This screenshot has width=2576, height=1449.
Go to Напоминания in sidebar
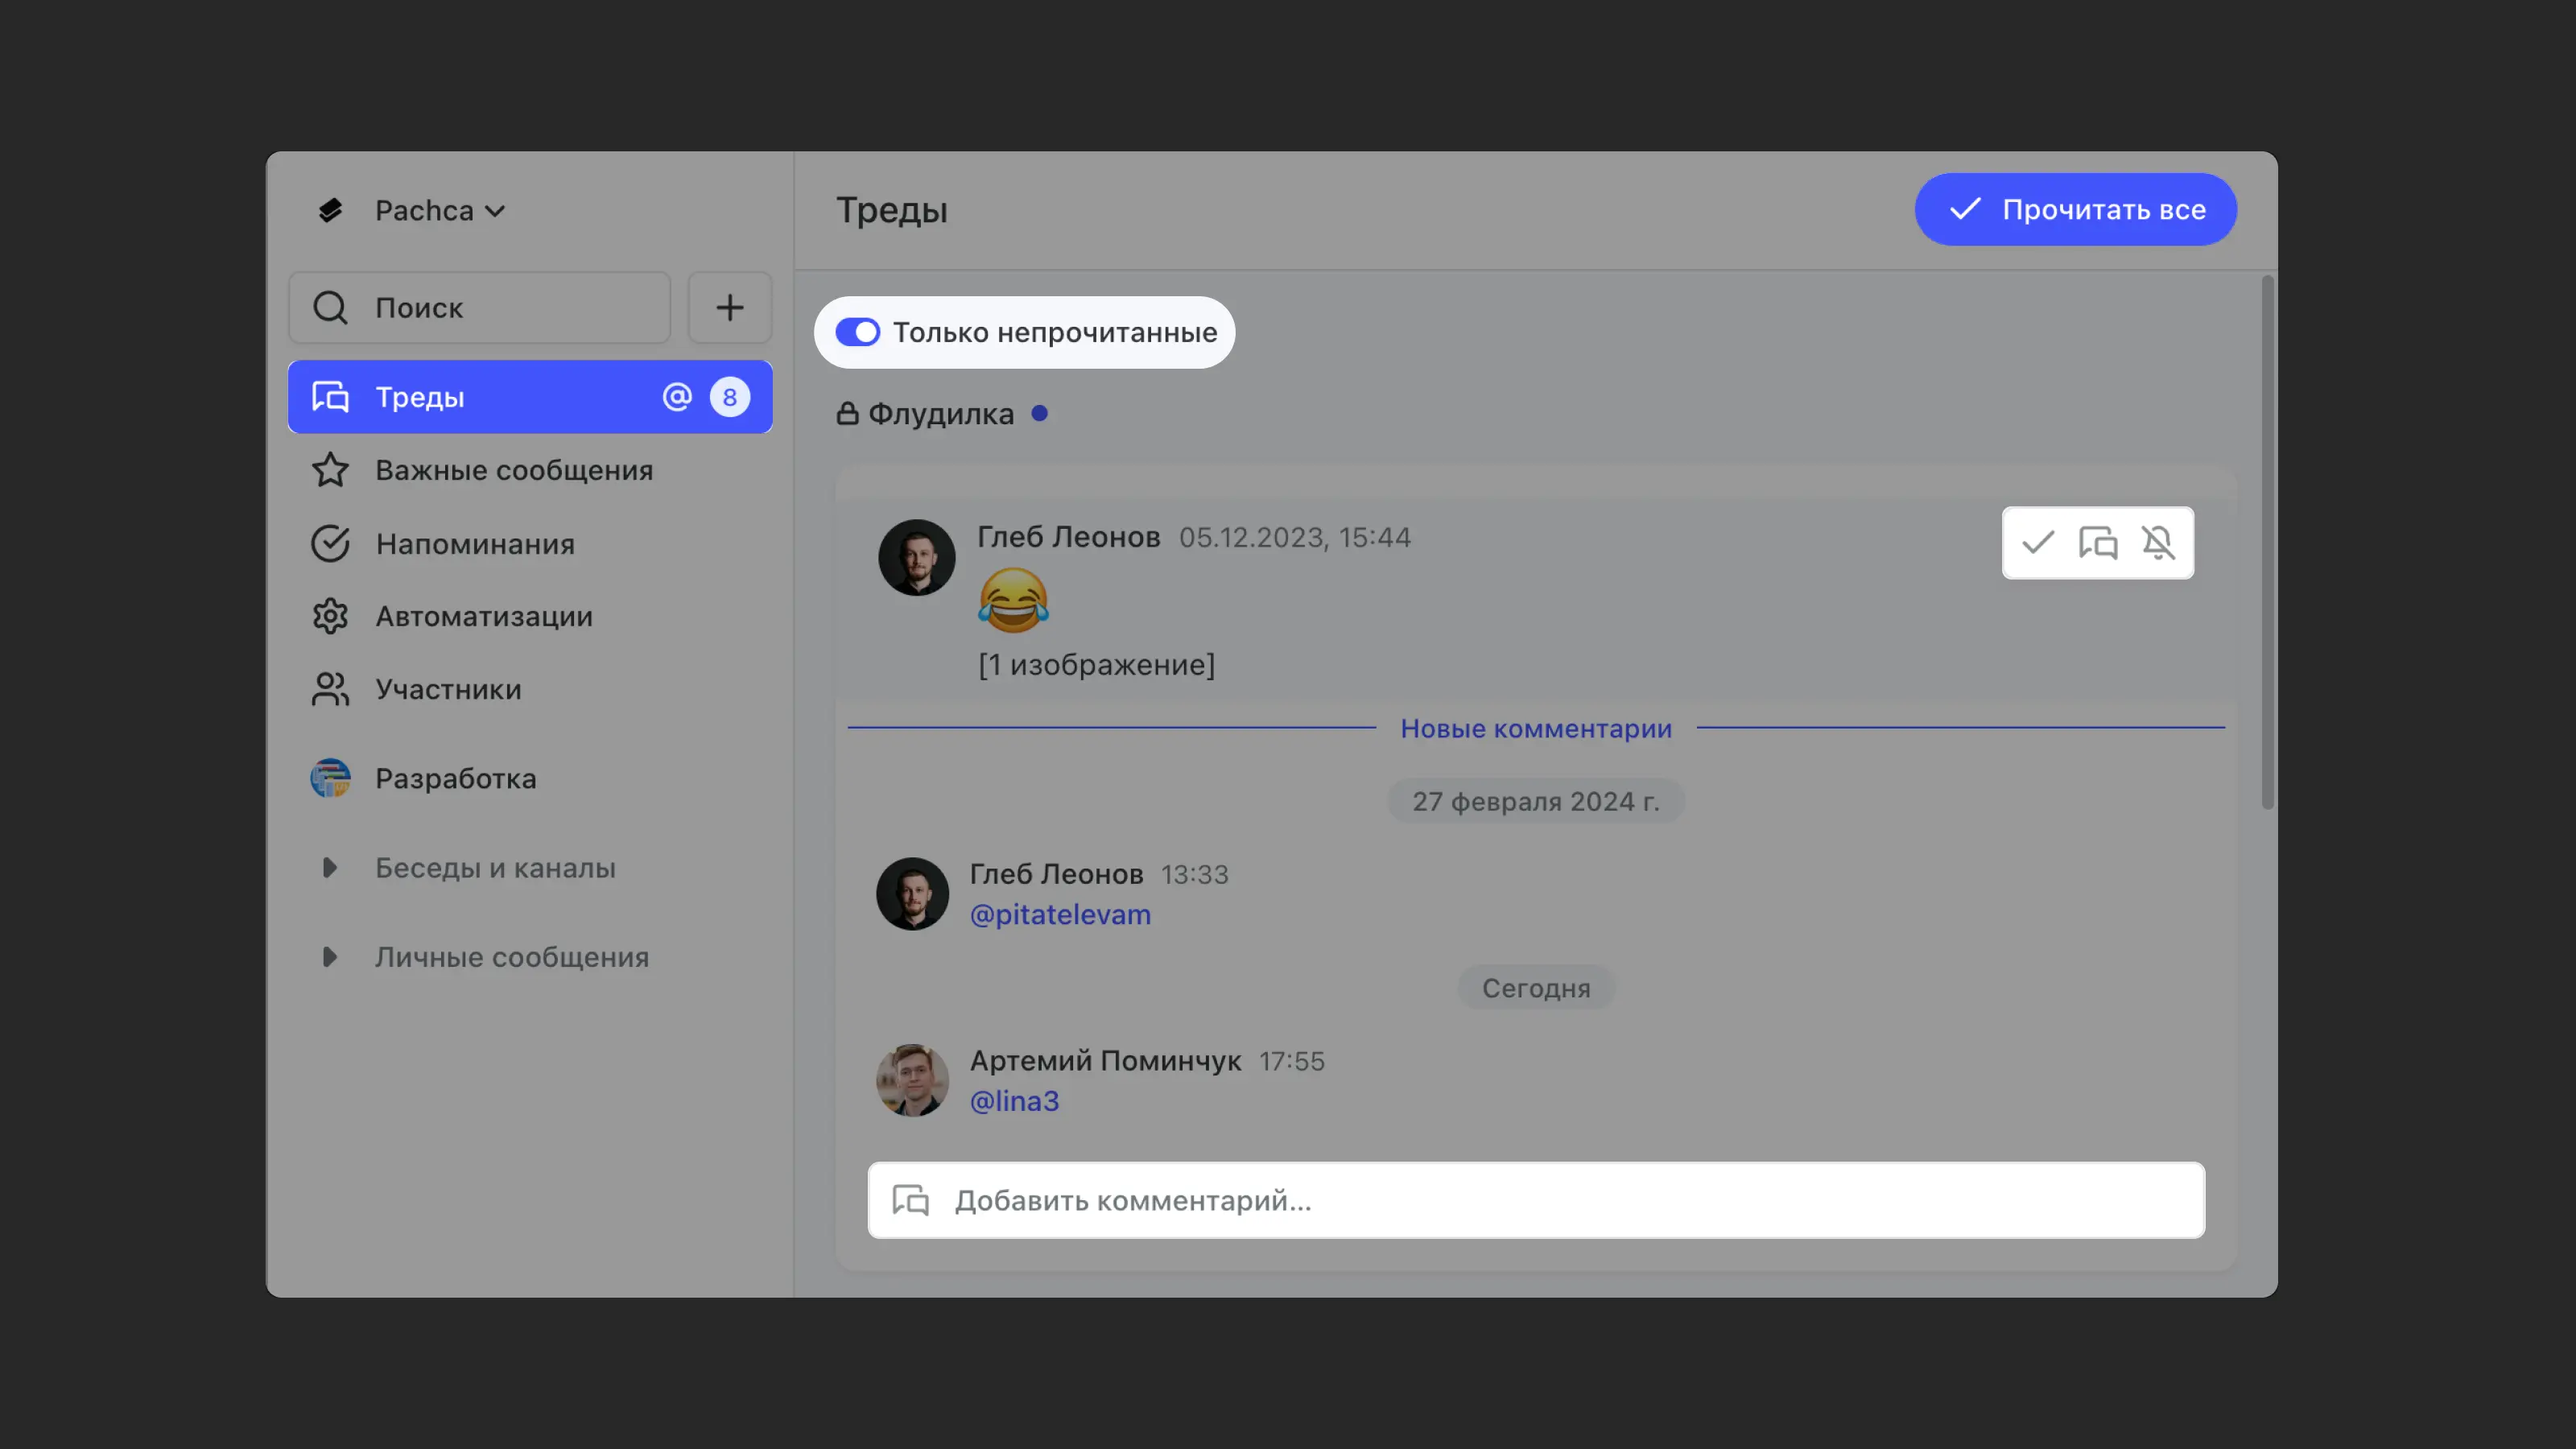pyautogui.click(x=474, y=544)
